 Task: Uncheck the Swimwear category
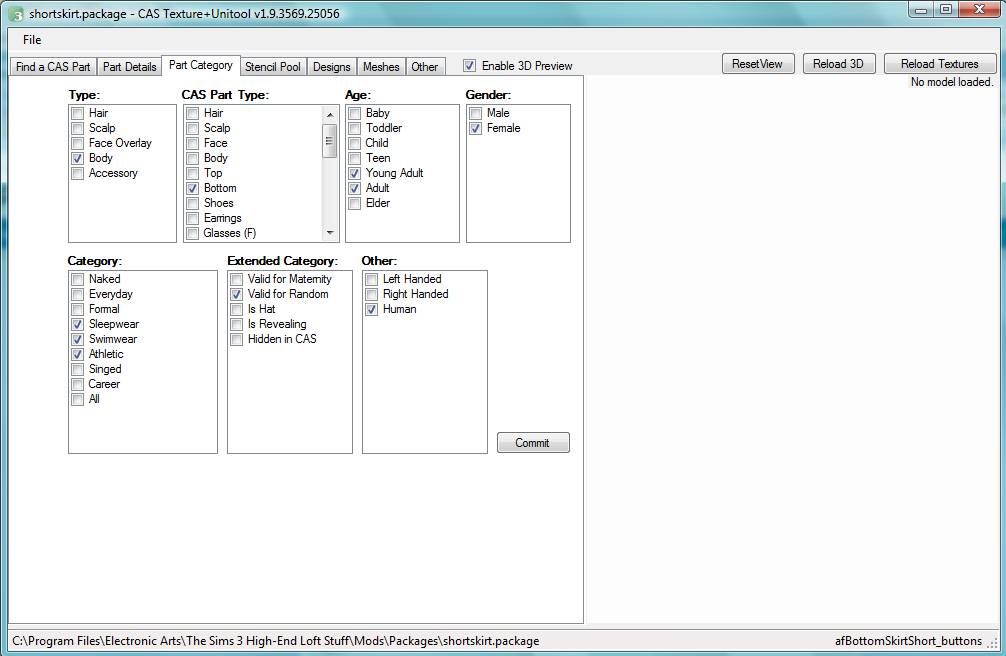(x=78, y=340)
